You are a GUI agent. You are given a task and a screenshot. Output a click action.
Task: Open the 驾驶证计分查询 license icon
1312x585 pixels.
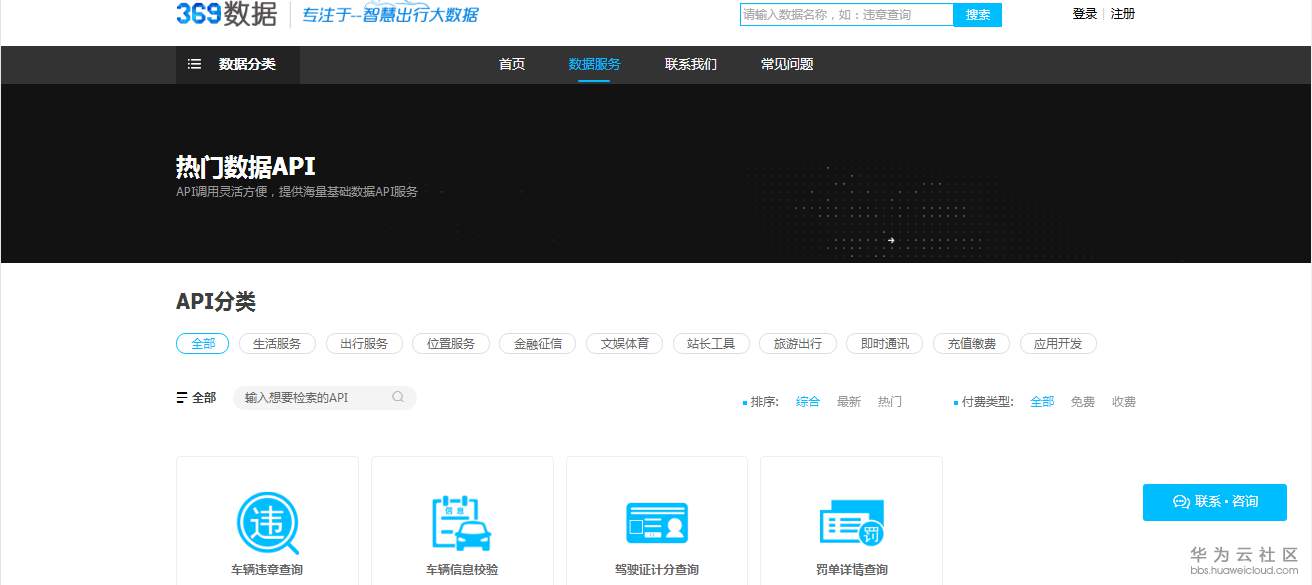click(x=657, y=524)
